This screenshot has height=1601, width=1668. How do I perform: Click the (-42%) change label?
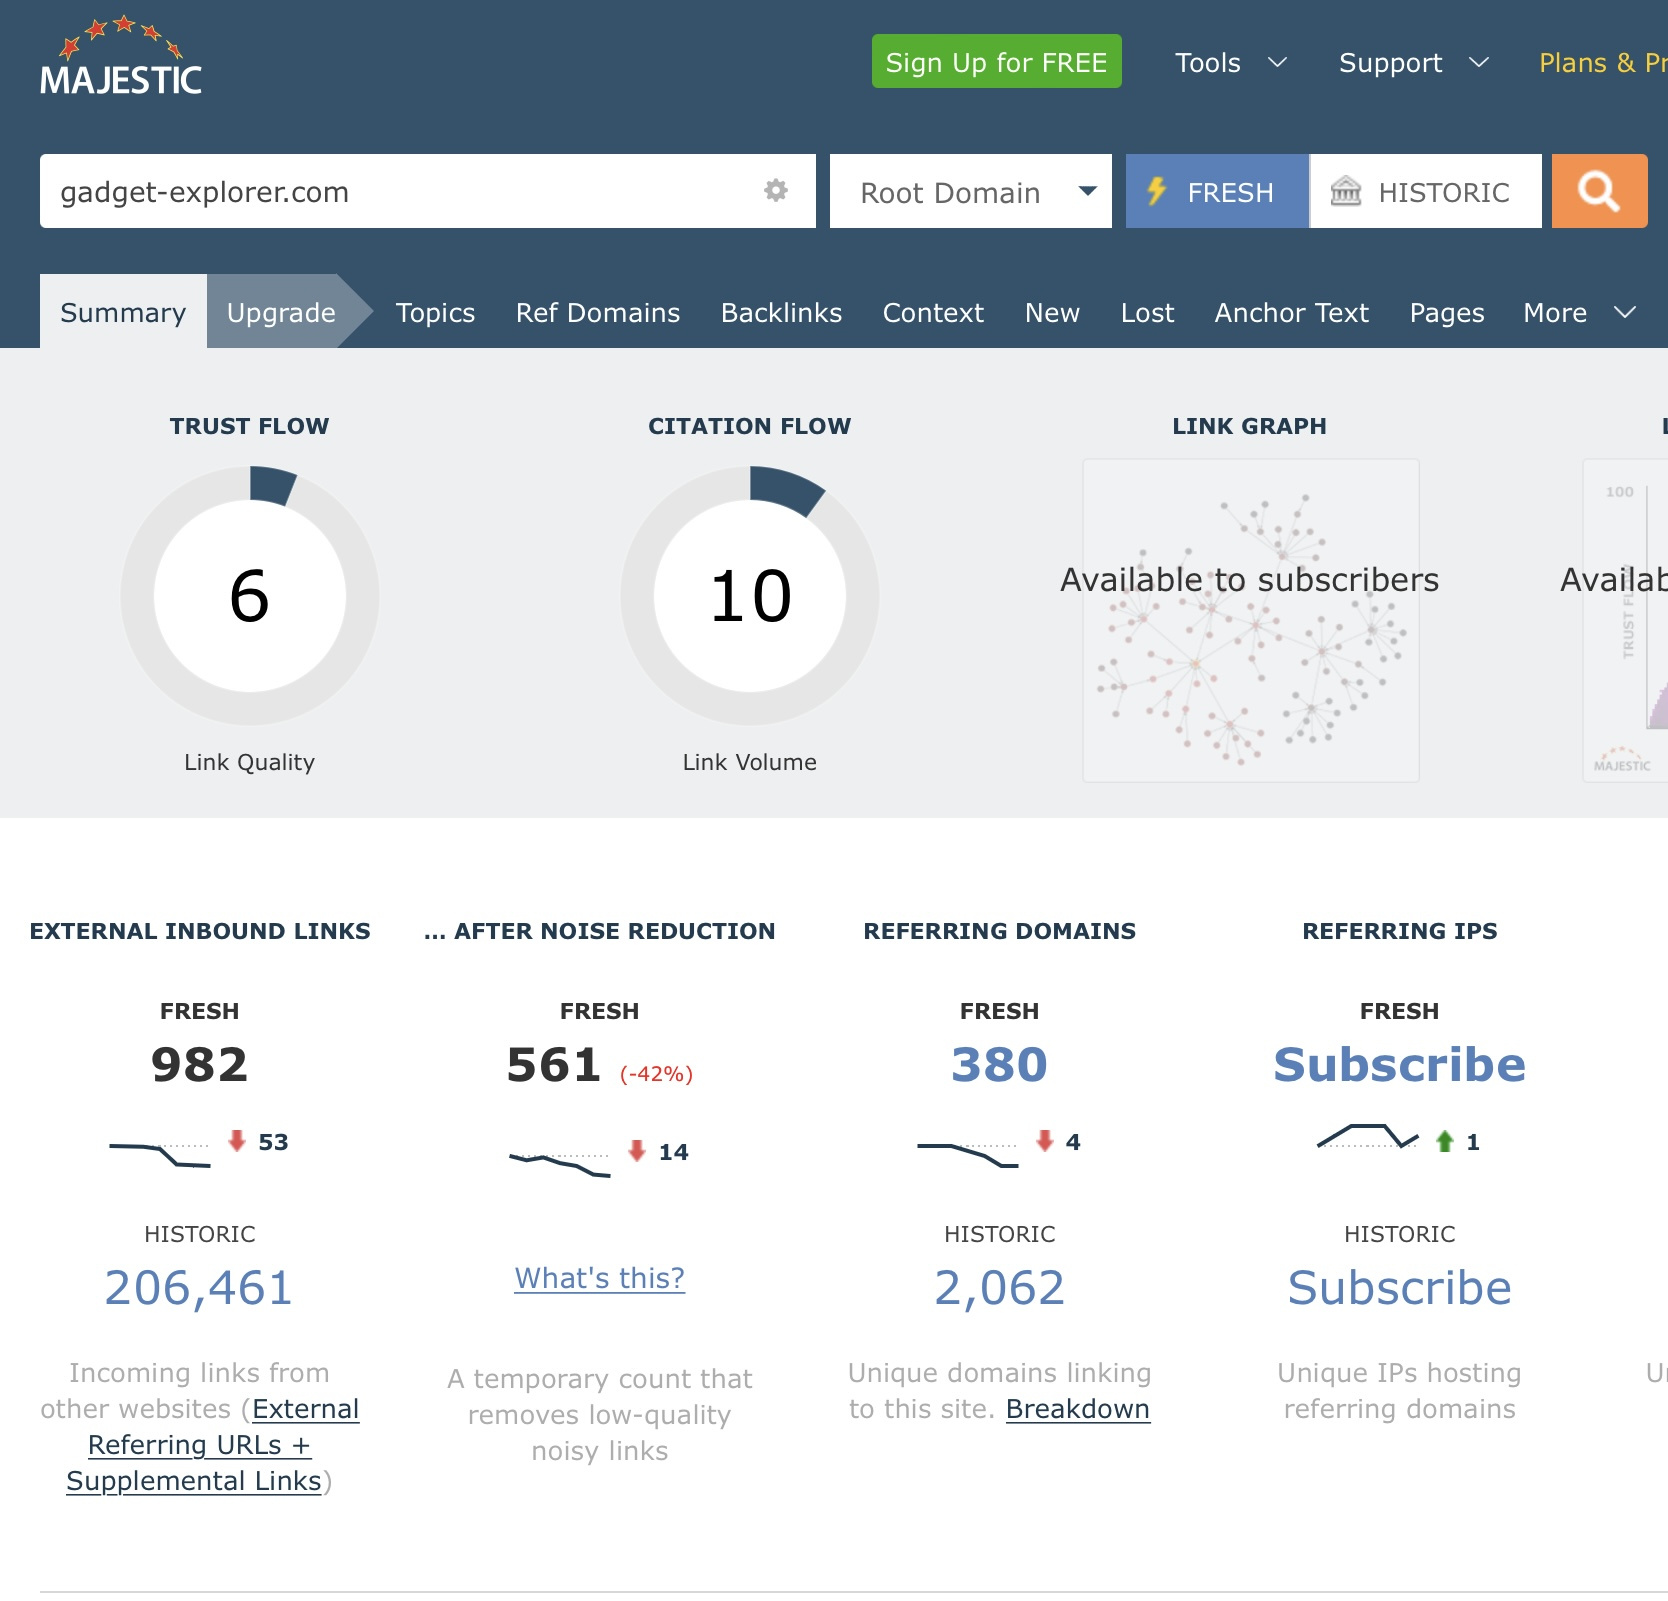click(656, 1074)
